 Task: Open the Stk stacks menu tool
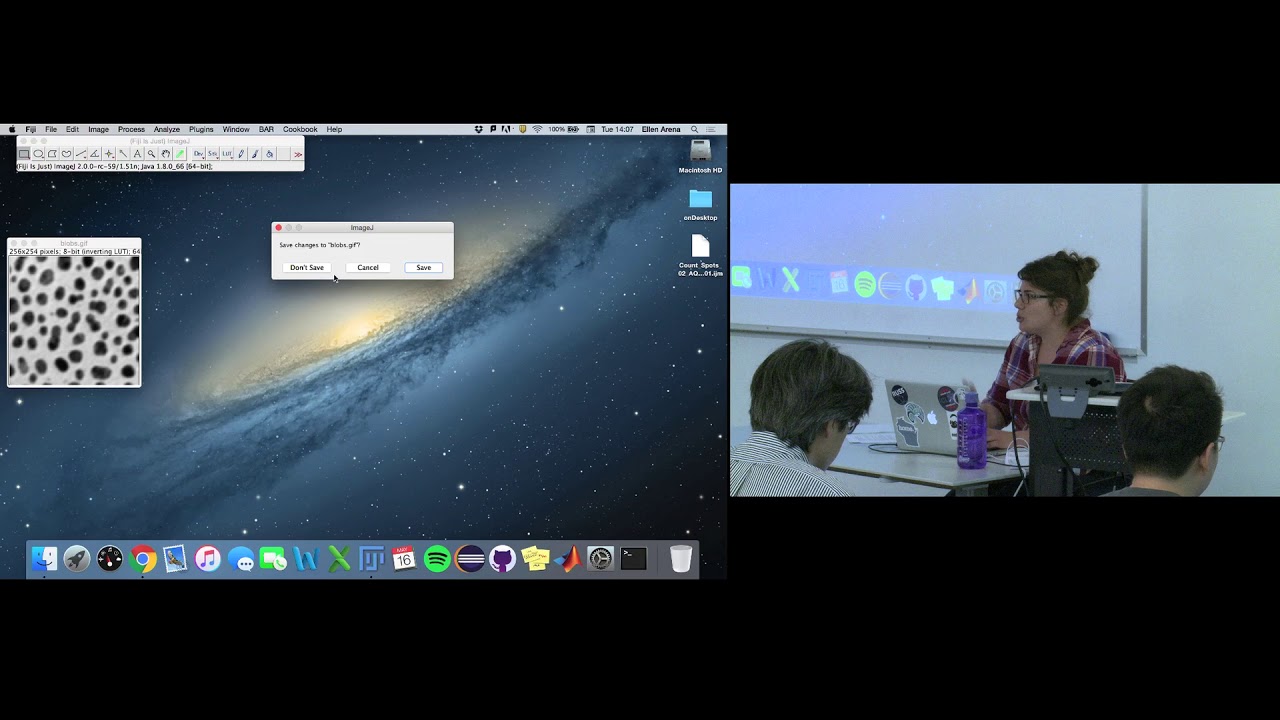pyautogui.click(x=213, y=154)
